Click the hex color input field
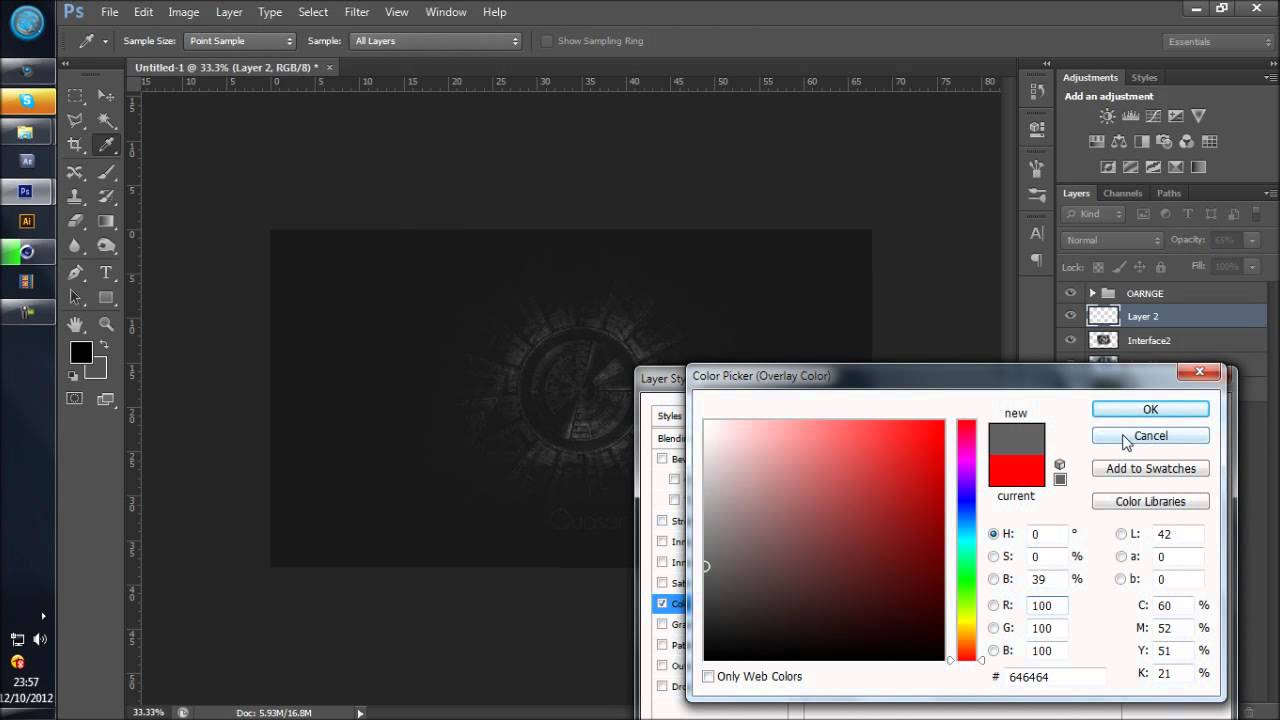Screen dimensions: 1280x720 pyautogui.click(x=1050, y=677)
